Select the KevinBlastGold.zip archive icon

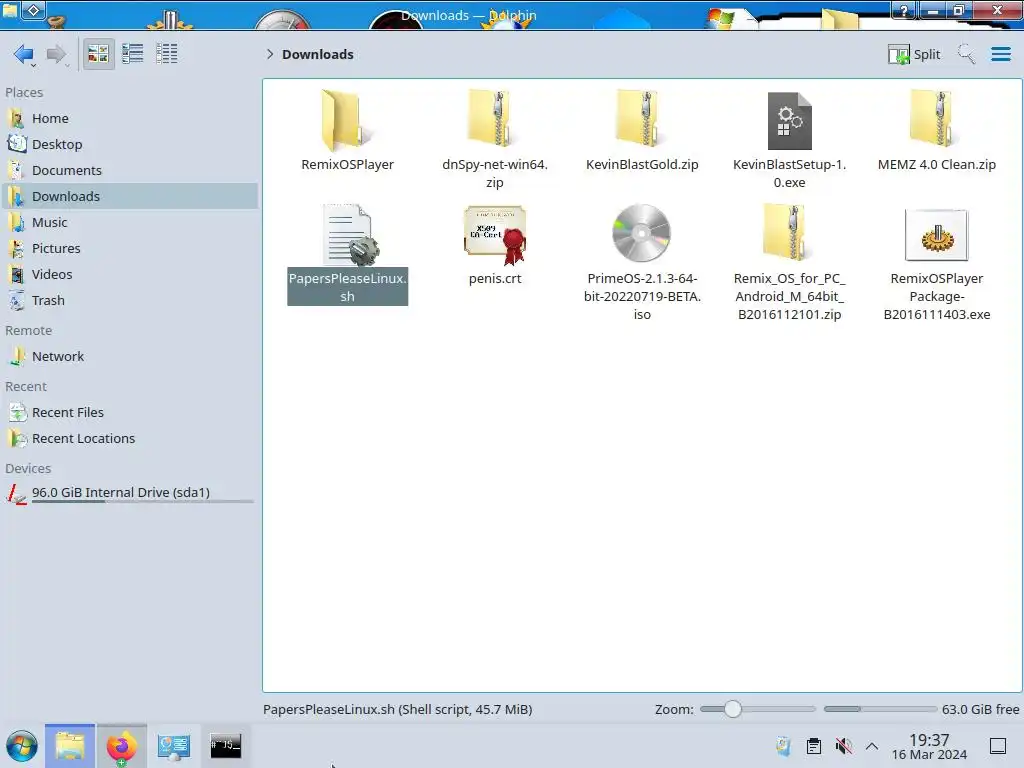(641, 119)
